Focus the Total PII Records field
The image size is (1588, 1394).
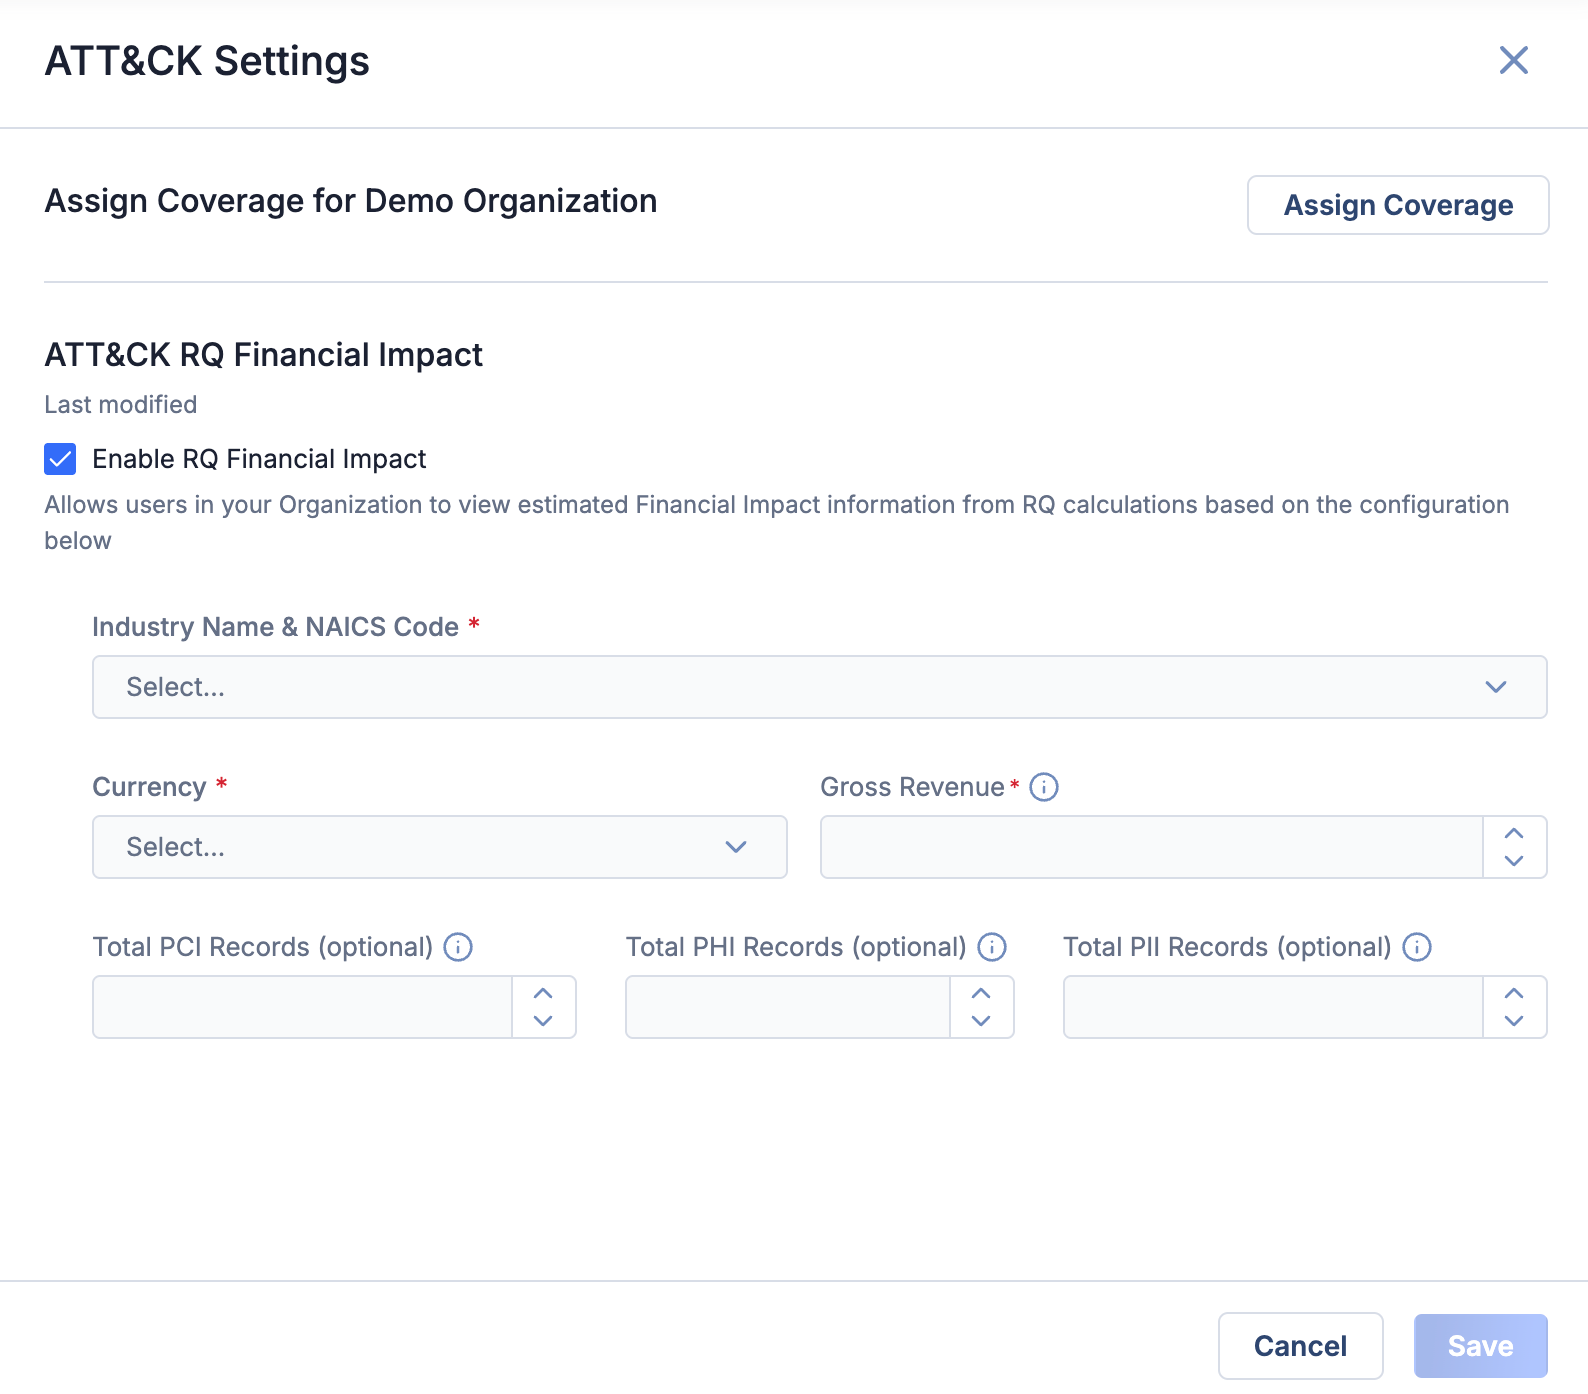(x=1273, y=1007)
